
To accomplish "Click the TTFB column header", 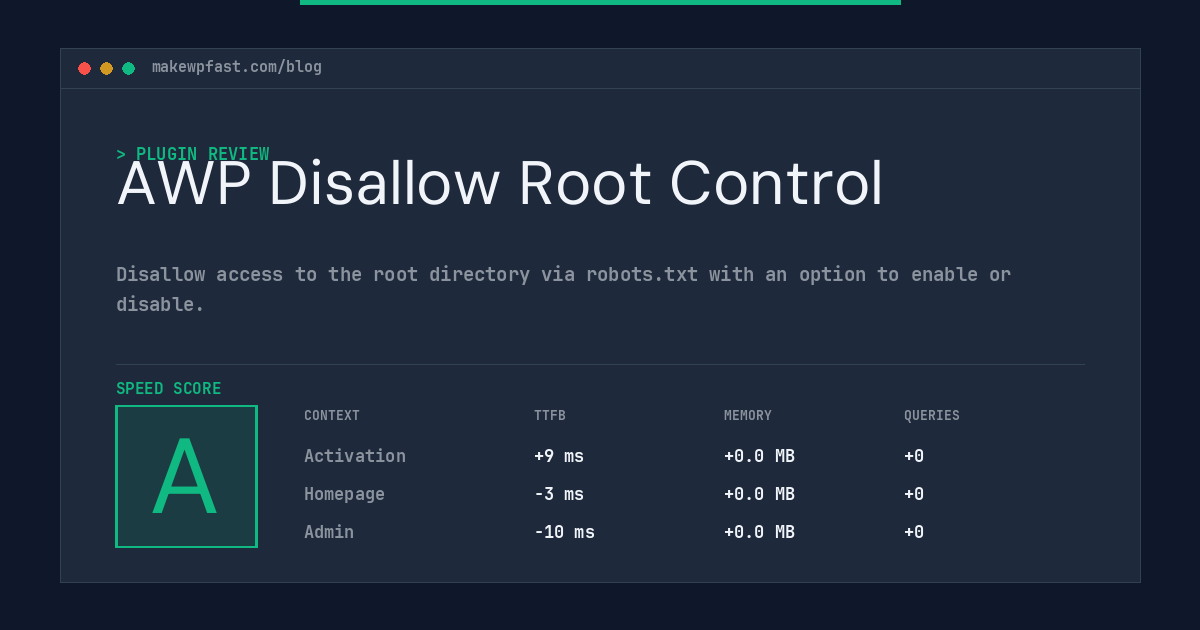I will point(550,416).
